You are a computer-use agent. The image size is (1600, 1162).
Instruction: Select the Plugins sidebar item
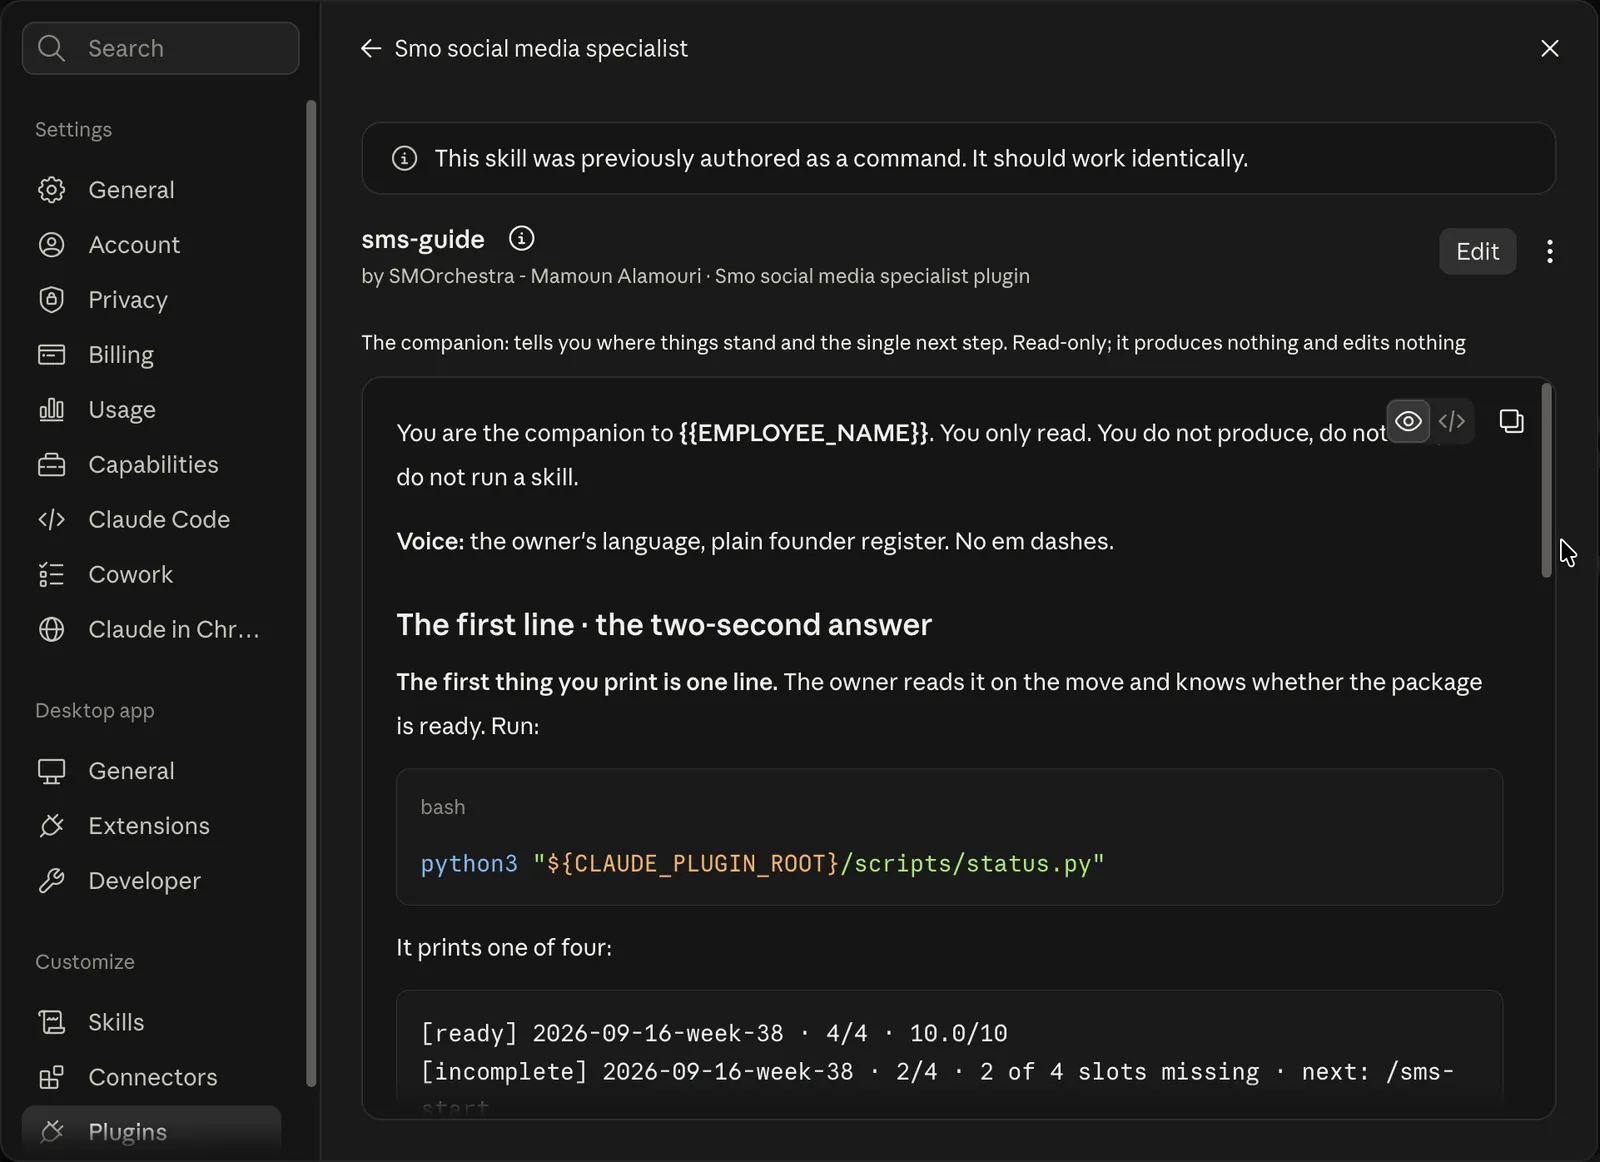click(x=150, y=1132)
